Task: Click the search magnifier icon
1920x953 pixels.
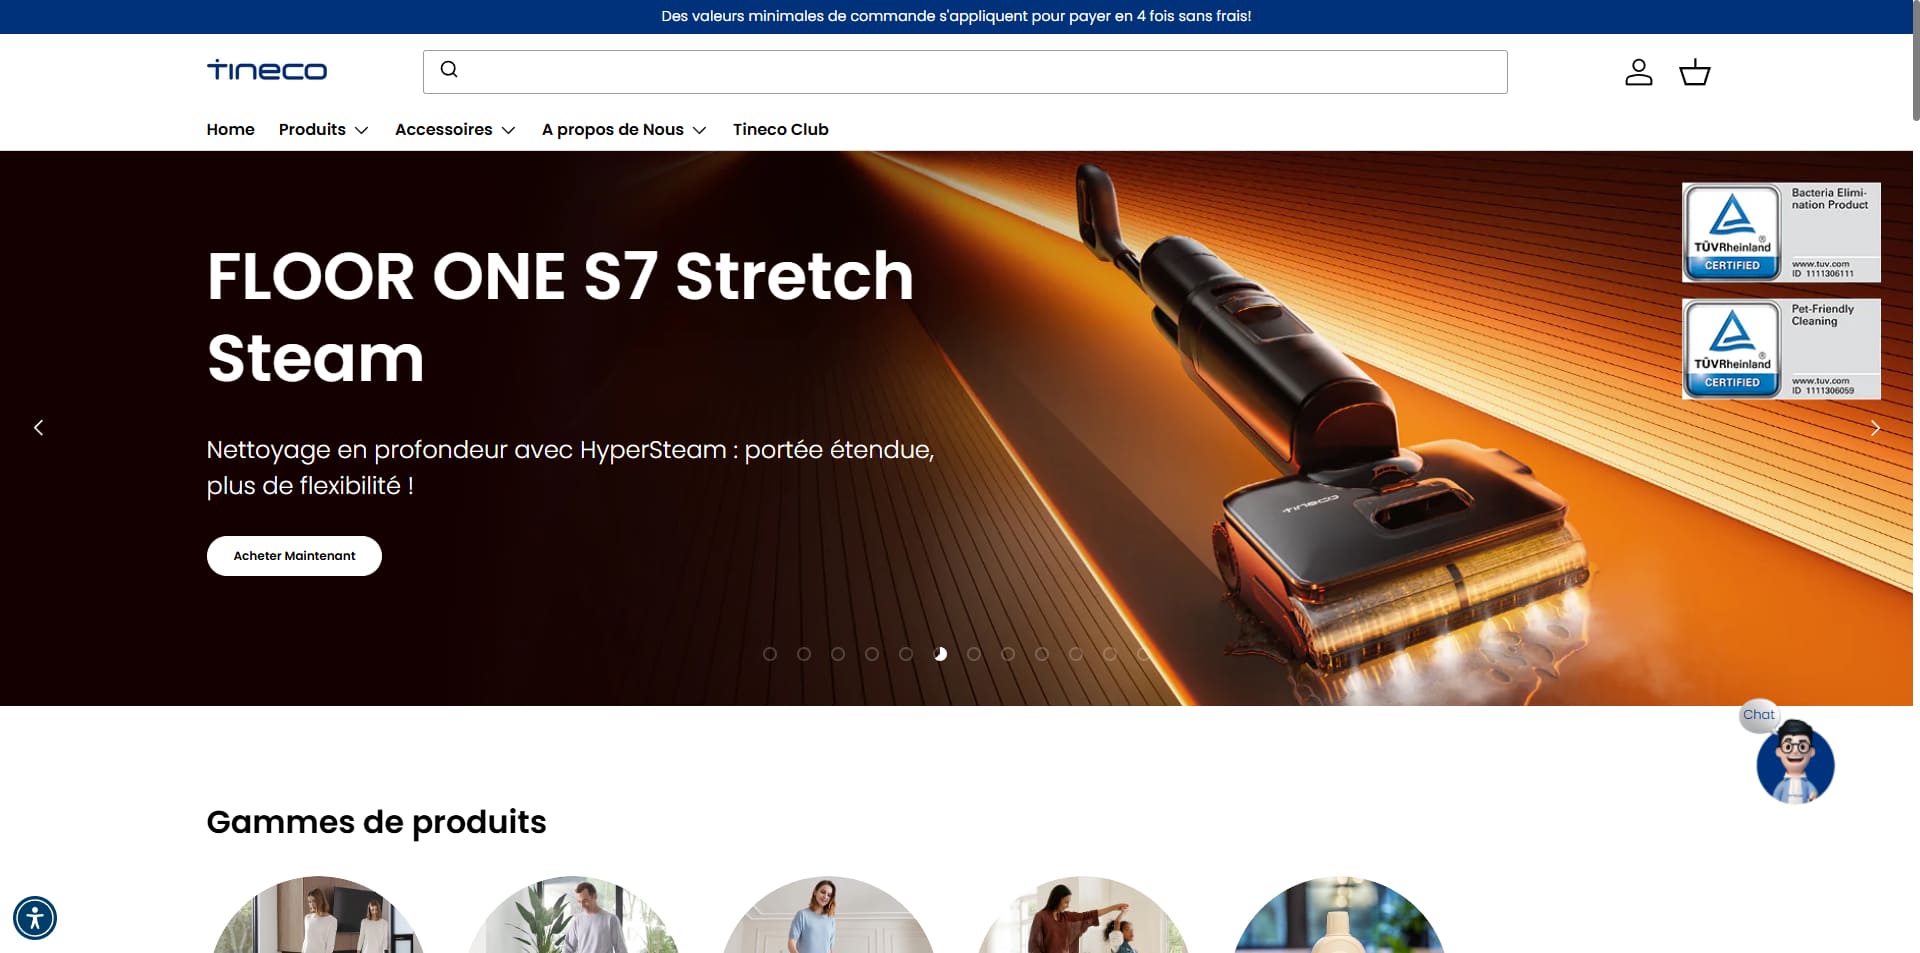Action: [x=449, y=69]
